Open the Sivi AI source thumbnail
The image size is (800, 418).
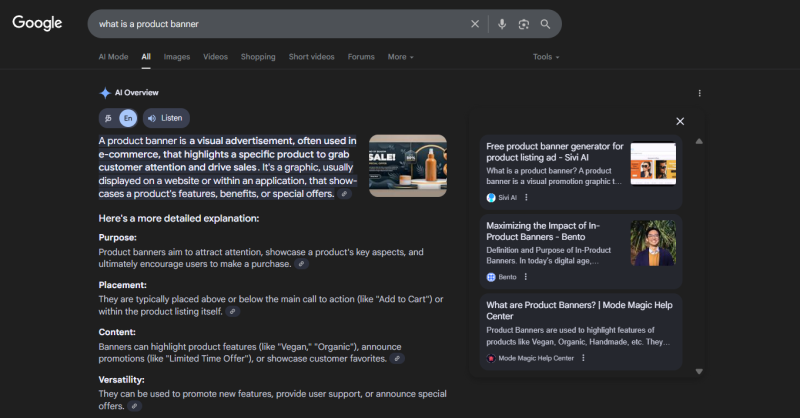[653, 164]
